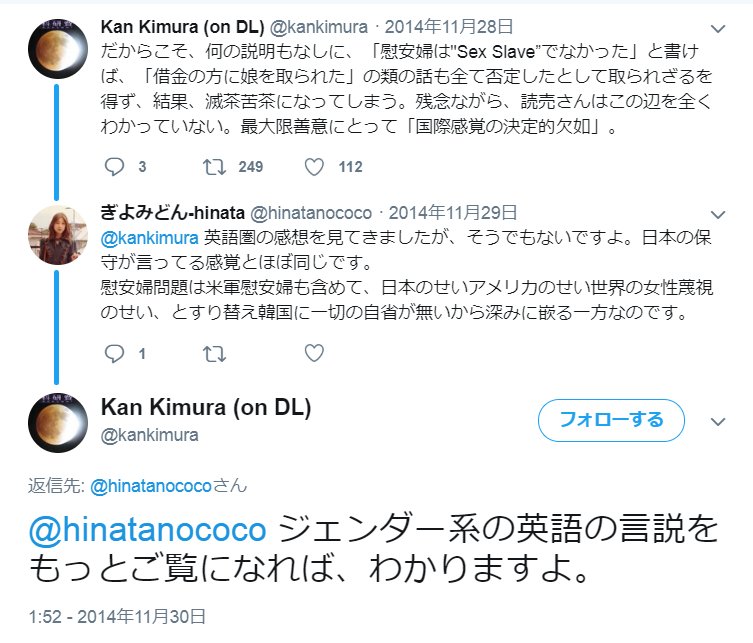This screenshot has width=753, height=643.
Task: Open @hinatanococo link in 返信先 line
Action: click(151, 486)
